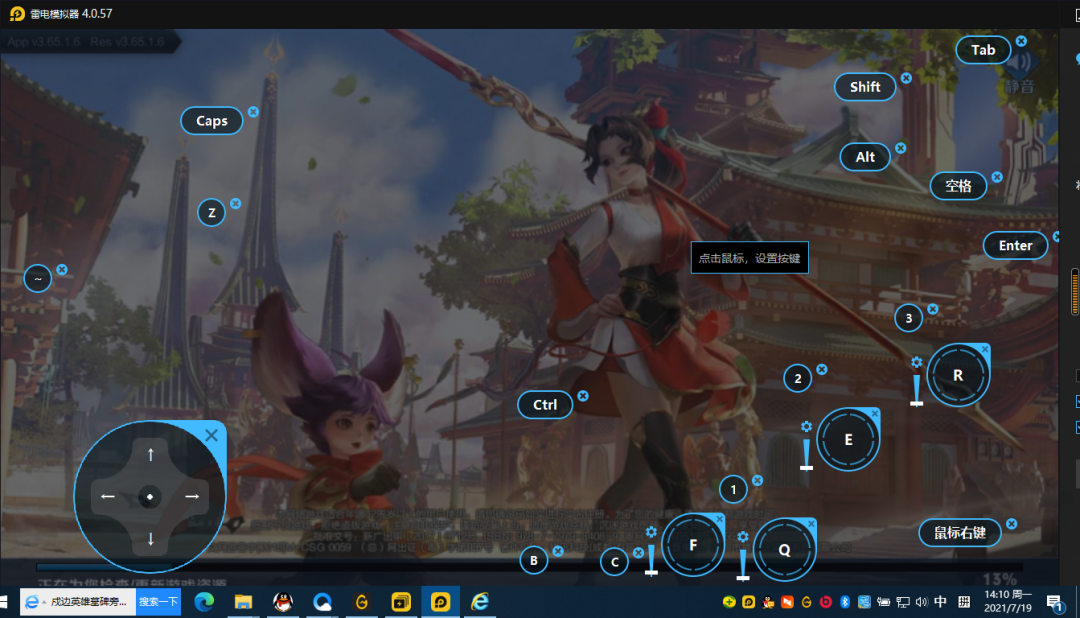Select the R skill key circle

coord(958,375)
